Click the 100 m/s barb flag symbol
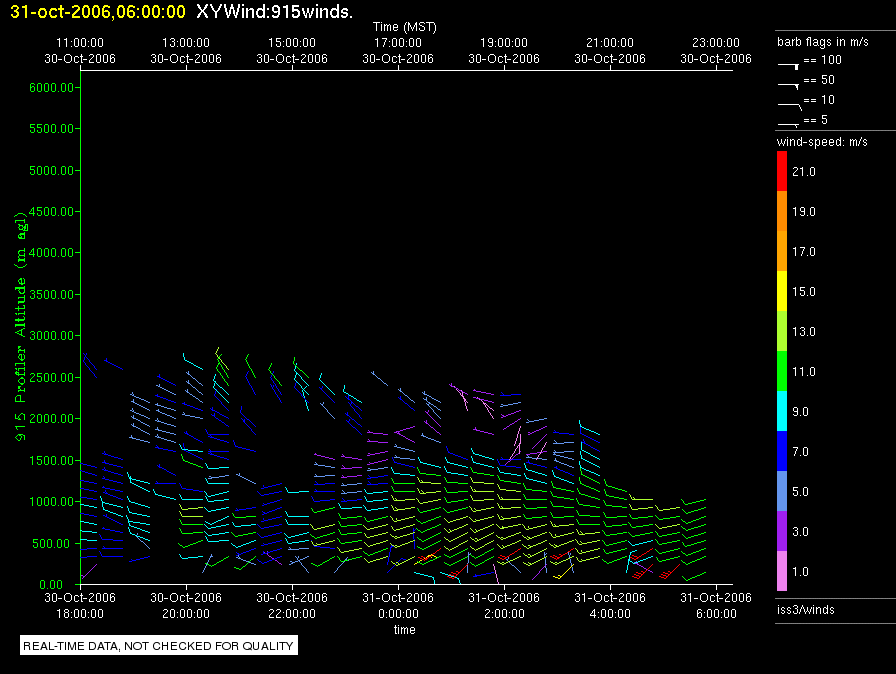This screenshot has height=674, width=896. [788, 63]
